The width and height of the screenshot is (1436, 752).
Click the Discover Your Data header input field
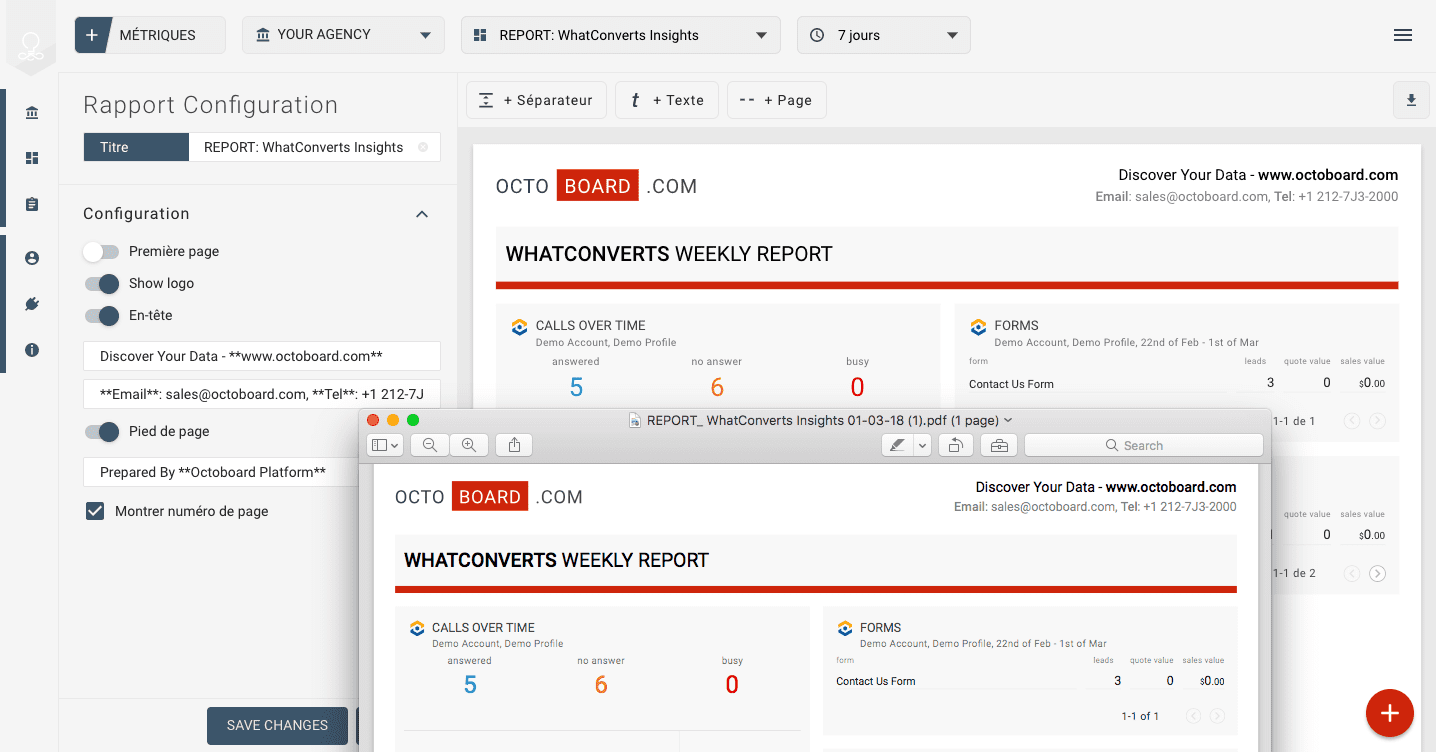pos(262,356)
